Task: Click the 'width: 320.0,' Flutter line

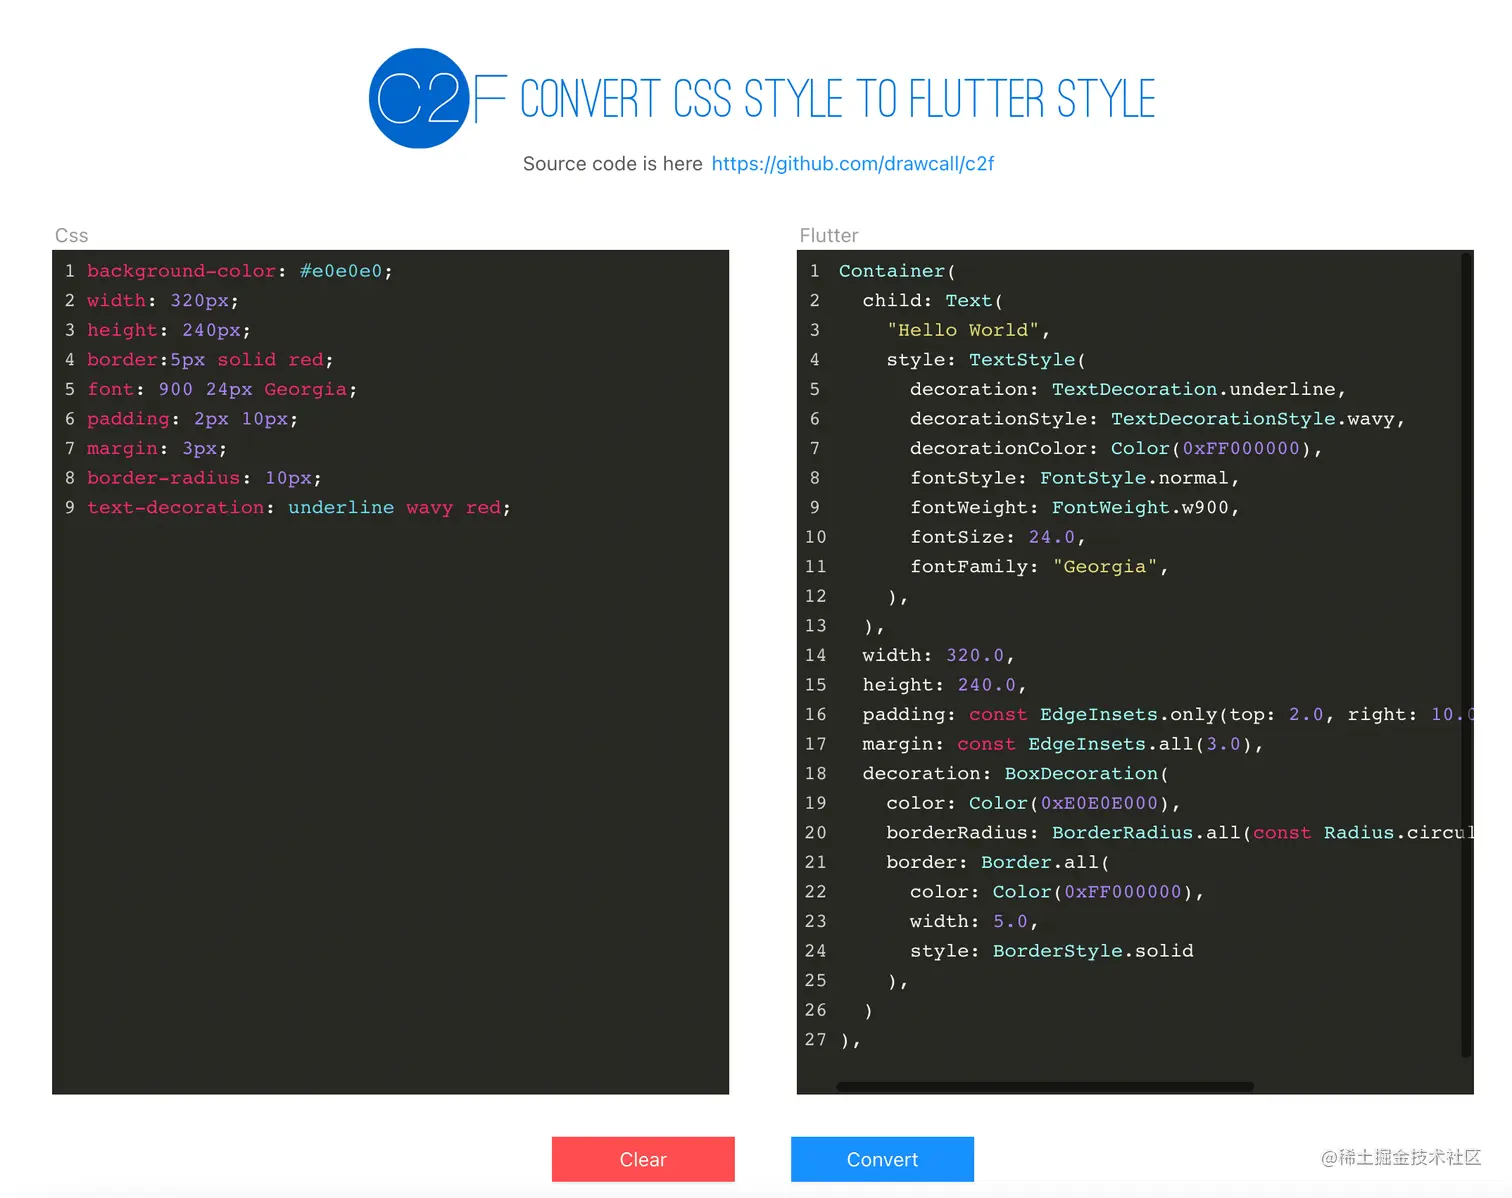Action: pos(938,656)
